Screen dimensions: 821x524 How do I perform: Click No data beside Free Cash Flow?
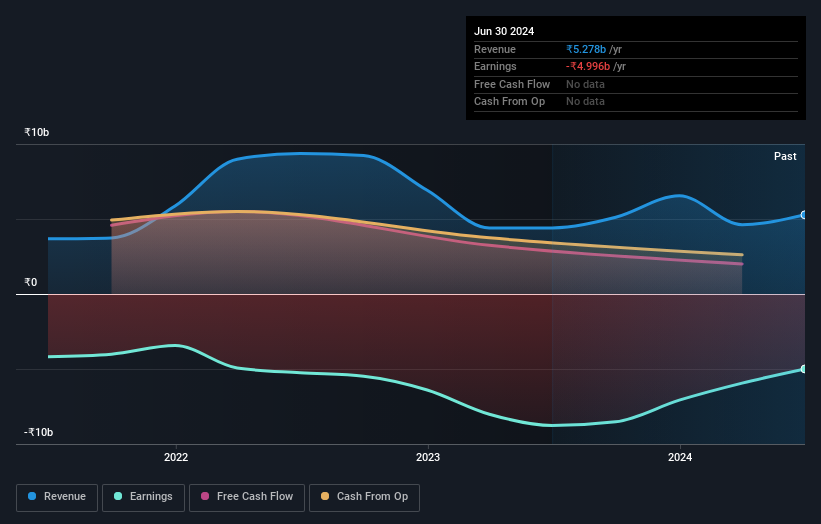[x=585, y=84]
